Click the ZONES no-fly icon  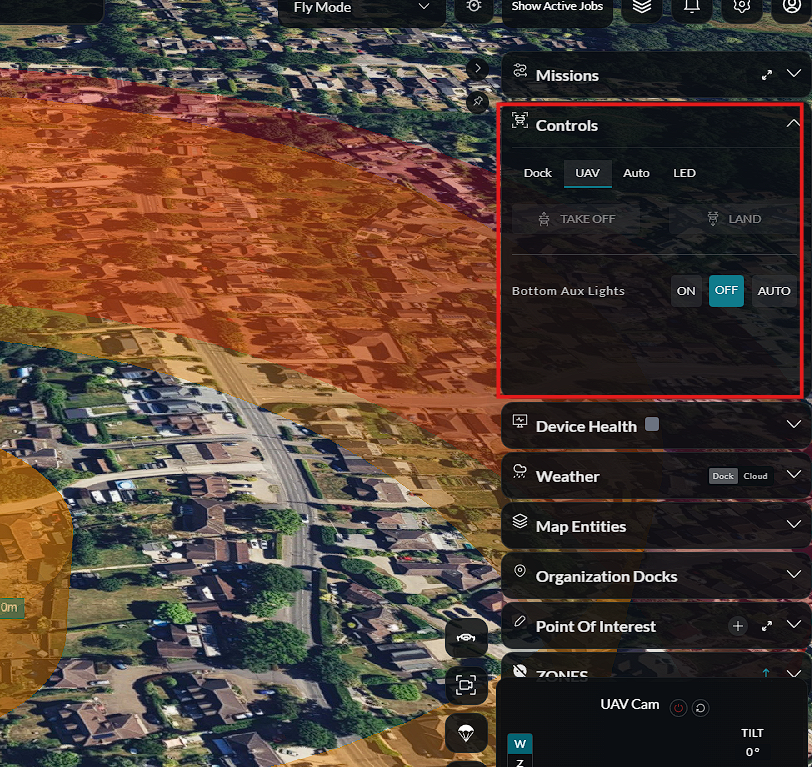[x=520, y=671]
